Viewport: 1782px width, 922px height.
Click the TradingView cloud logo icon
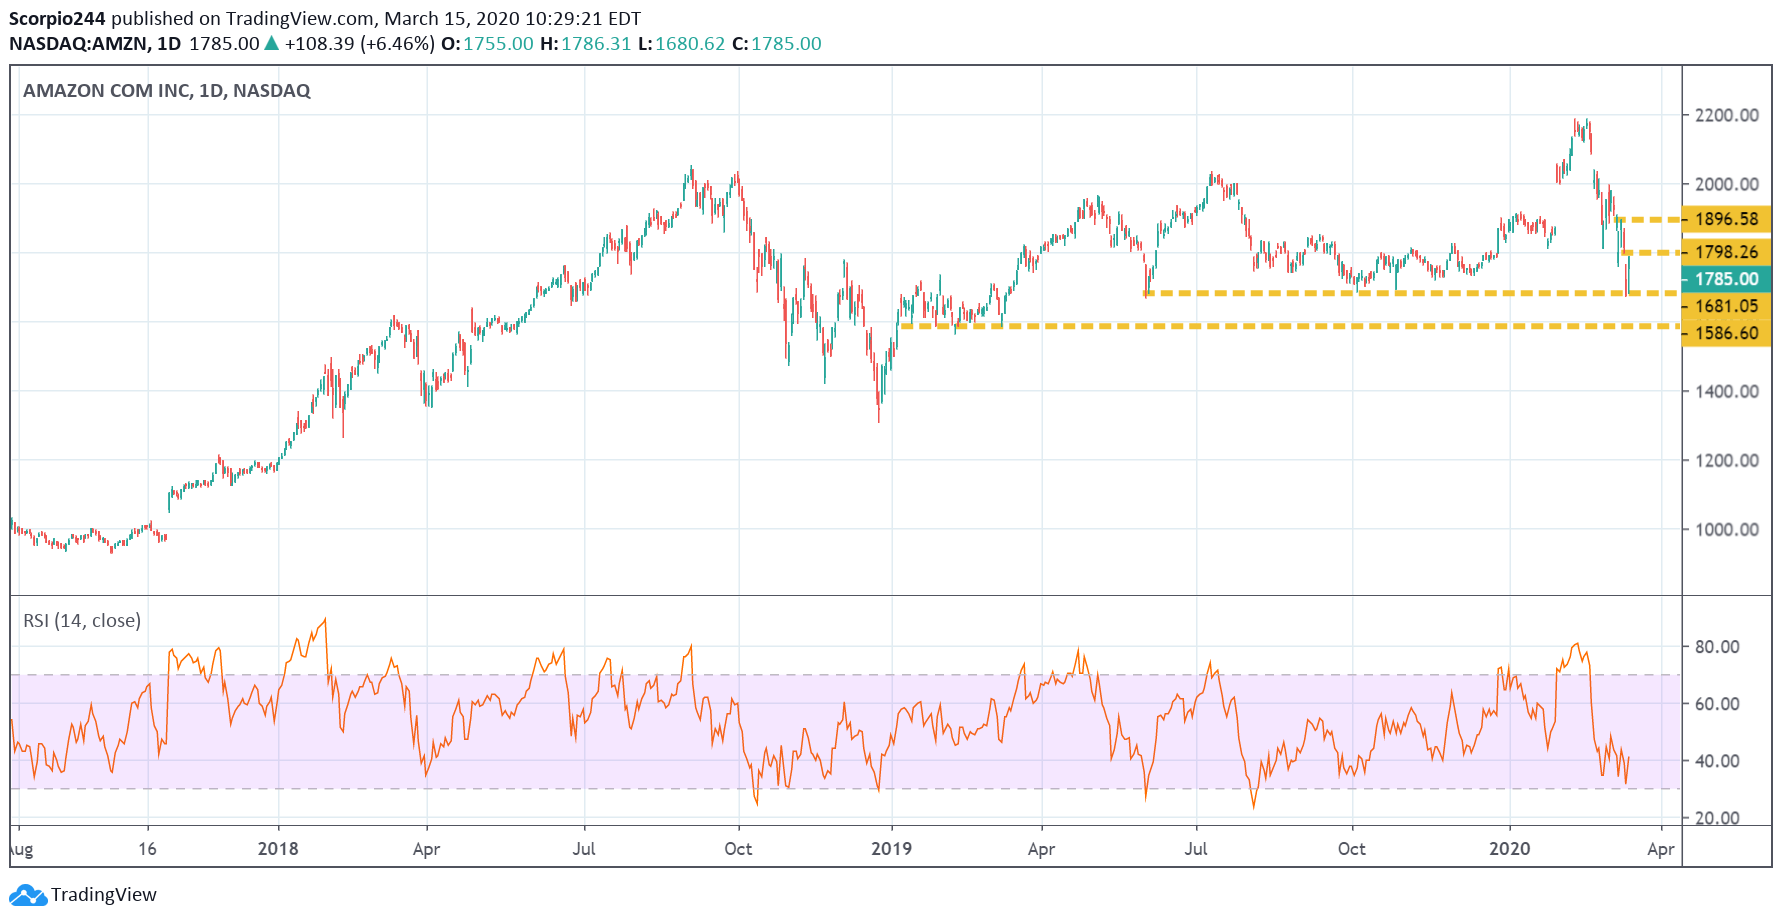[x=28, y=895]
